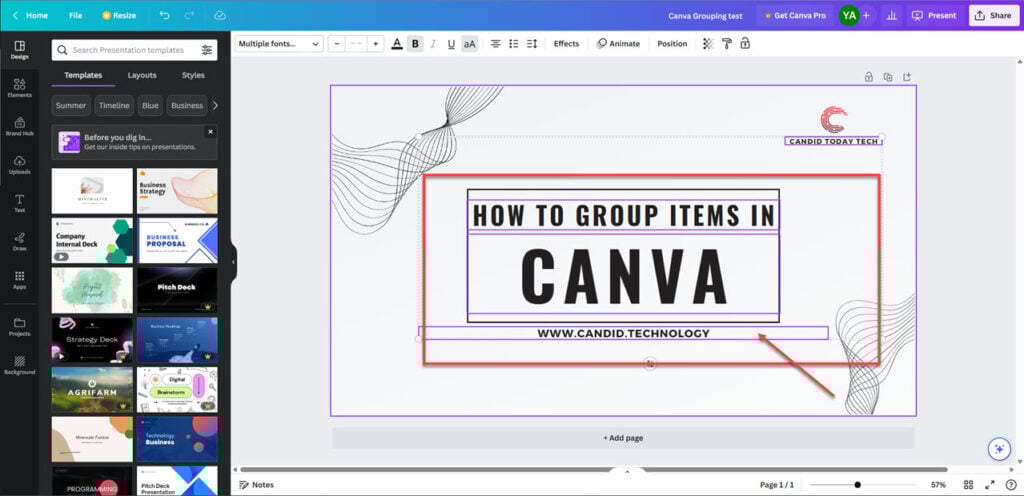
Task: Open Projects in the sidebar
Action: [20, 327]
